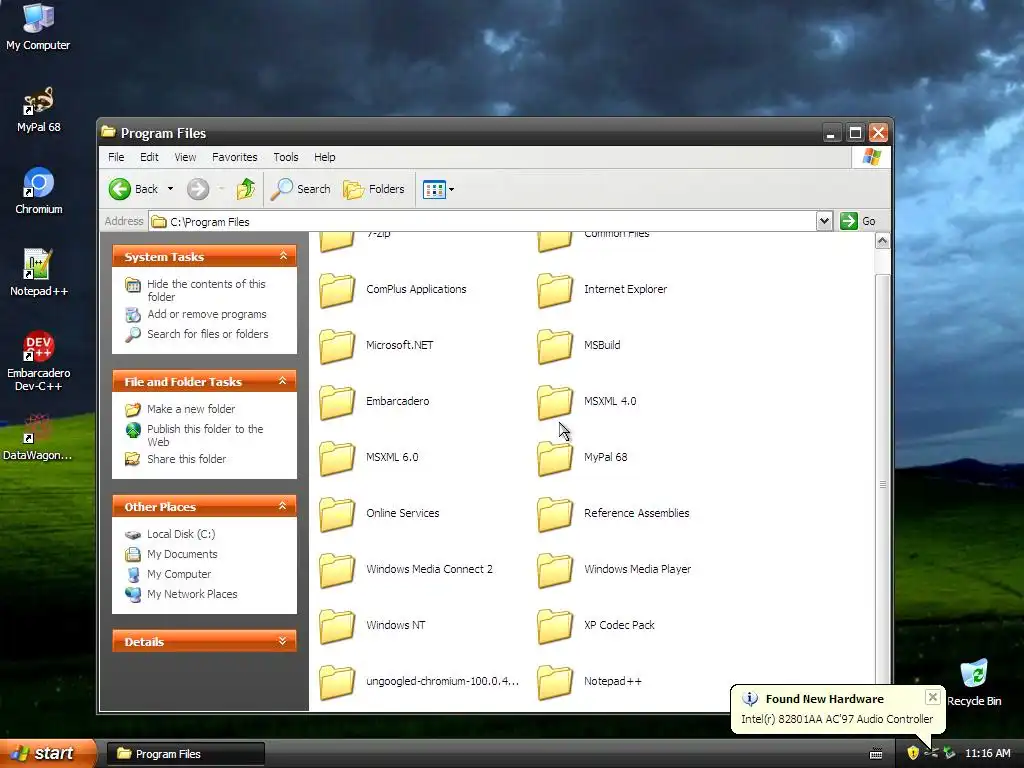Click Publish this folder to the Web

204,436
